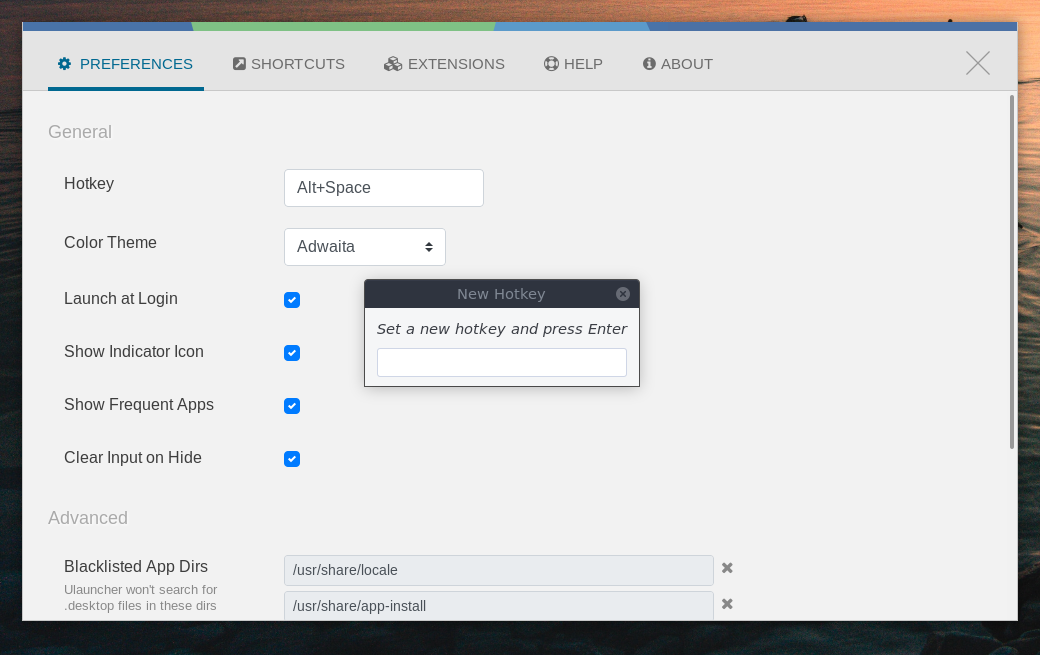
Task: Click the shortcut icon next to Shortcuts tab
Action: pos(239,63)
